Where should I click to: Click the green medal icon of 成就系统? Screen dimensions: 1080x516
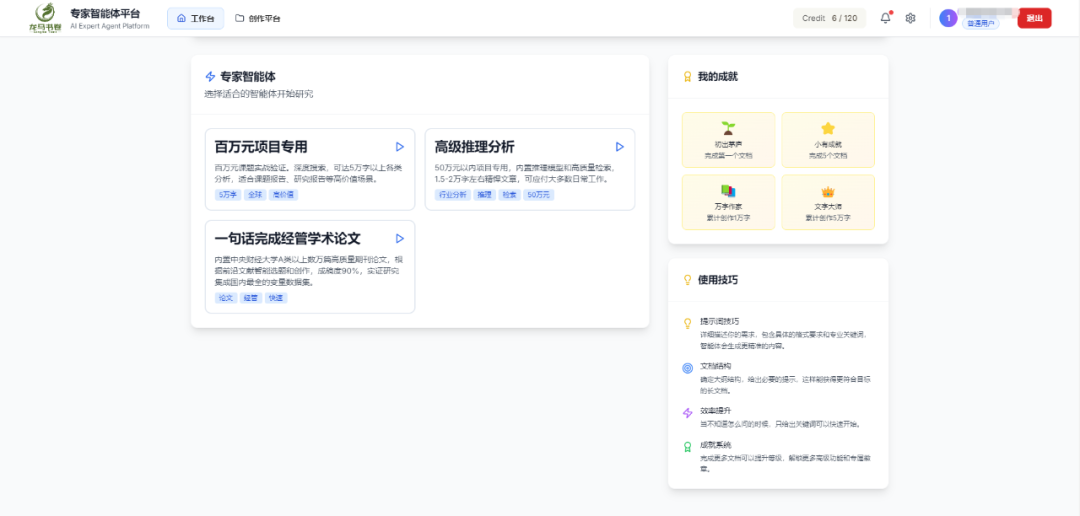tap(687, 446)
